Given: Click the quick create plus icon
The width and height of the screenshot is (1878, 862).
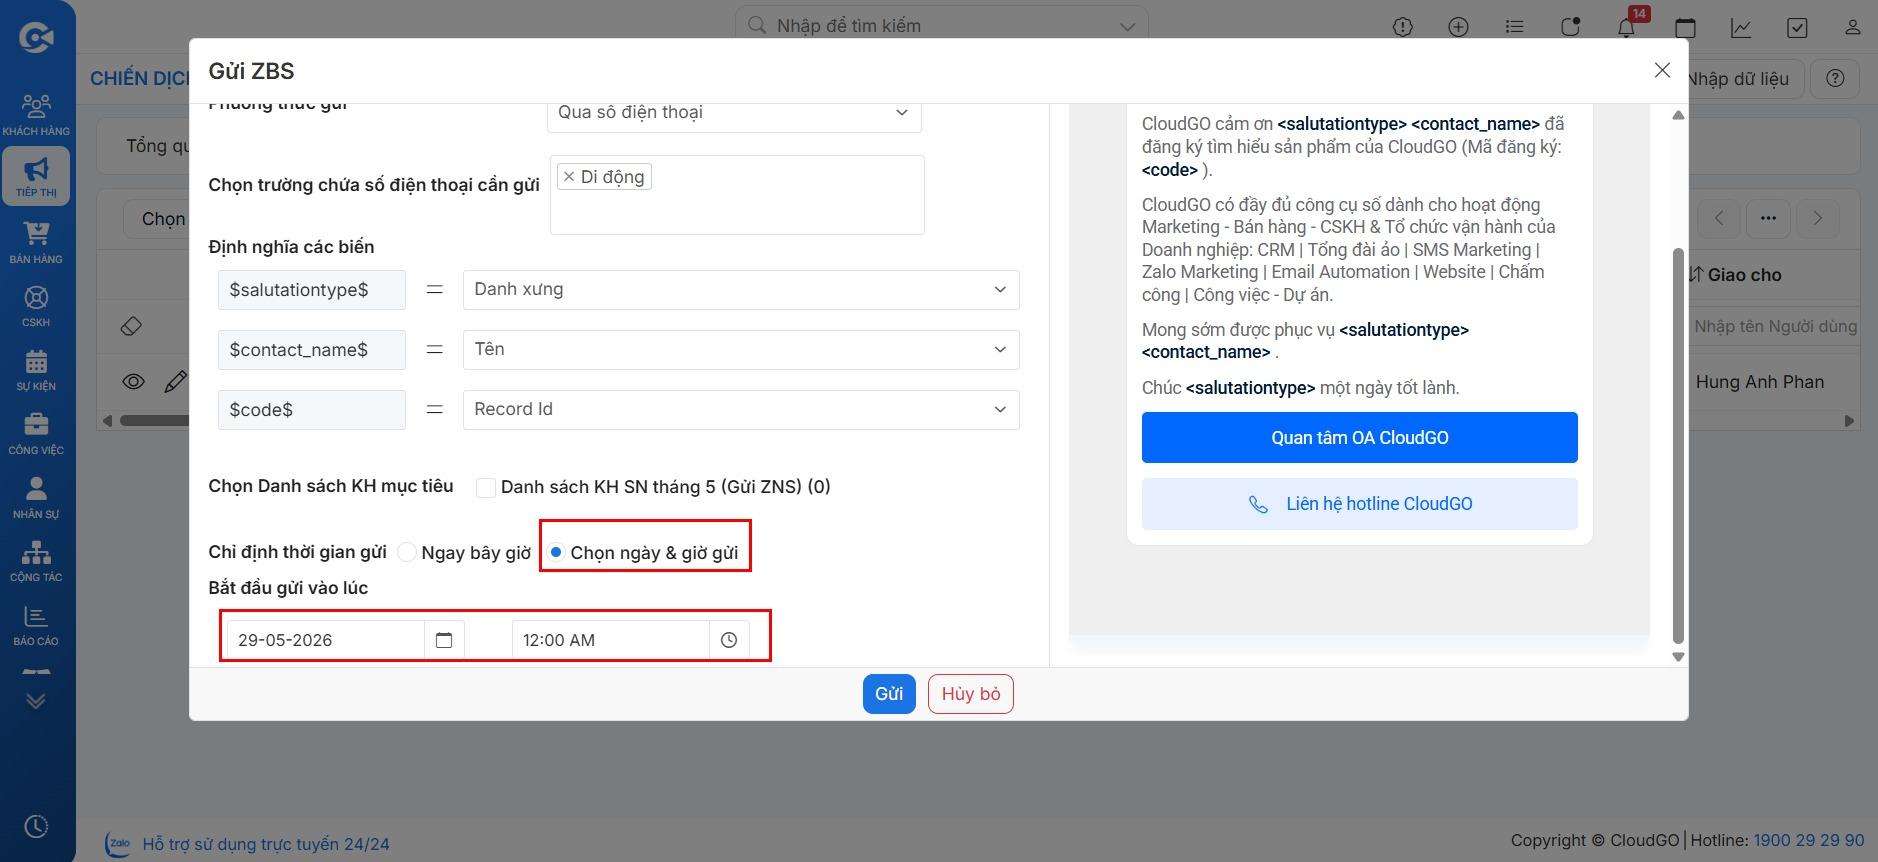Looking at the screenshot, I should [x=1459, y=27].
